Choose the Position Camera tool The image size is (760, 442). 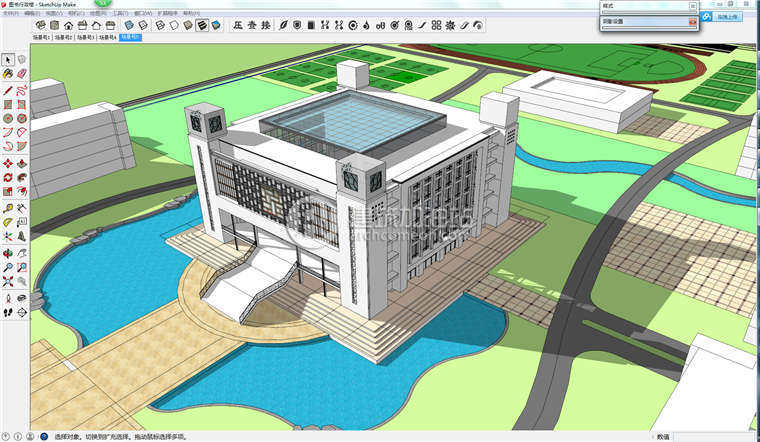8,298
